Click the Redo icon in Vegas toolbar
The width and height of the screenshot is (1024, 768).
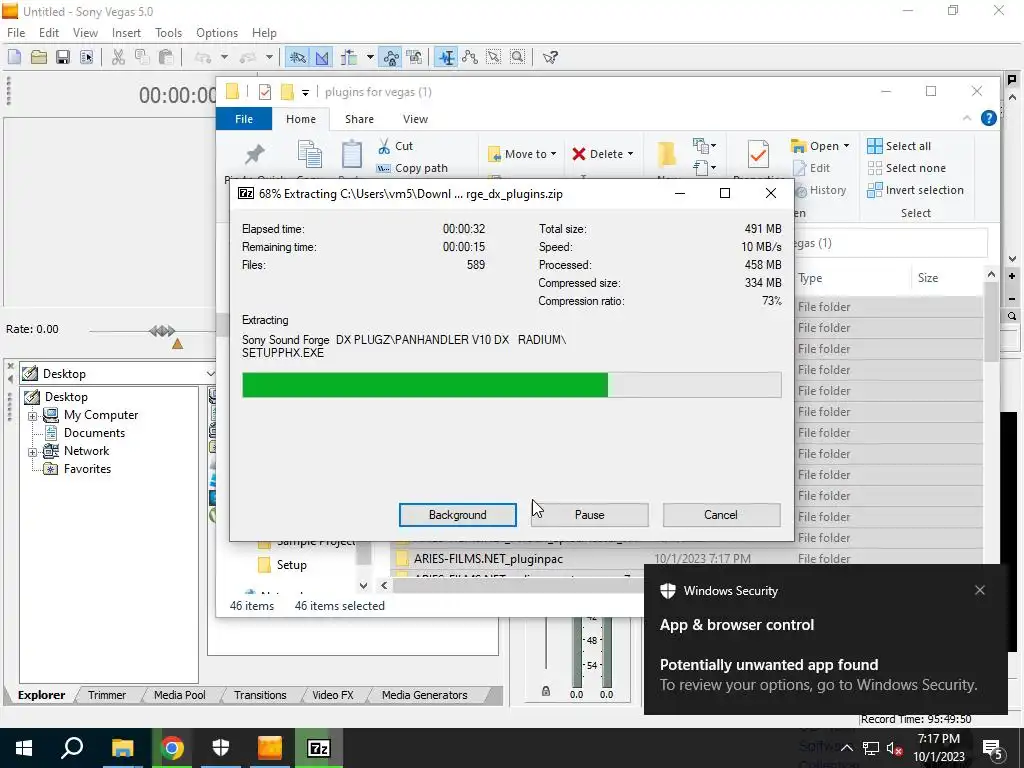pos(248,57)
